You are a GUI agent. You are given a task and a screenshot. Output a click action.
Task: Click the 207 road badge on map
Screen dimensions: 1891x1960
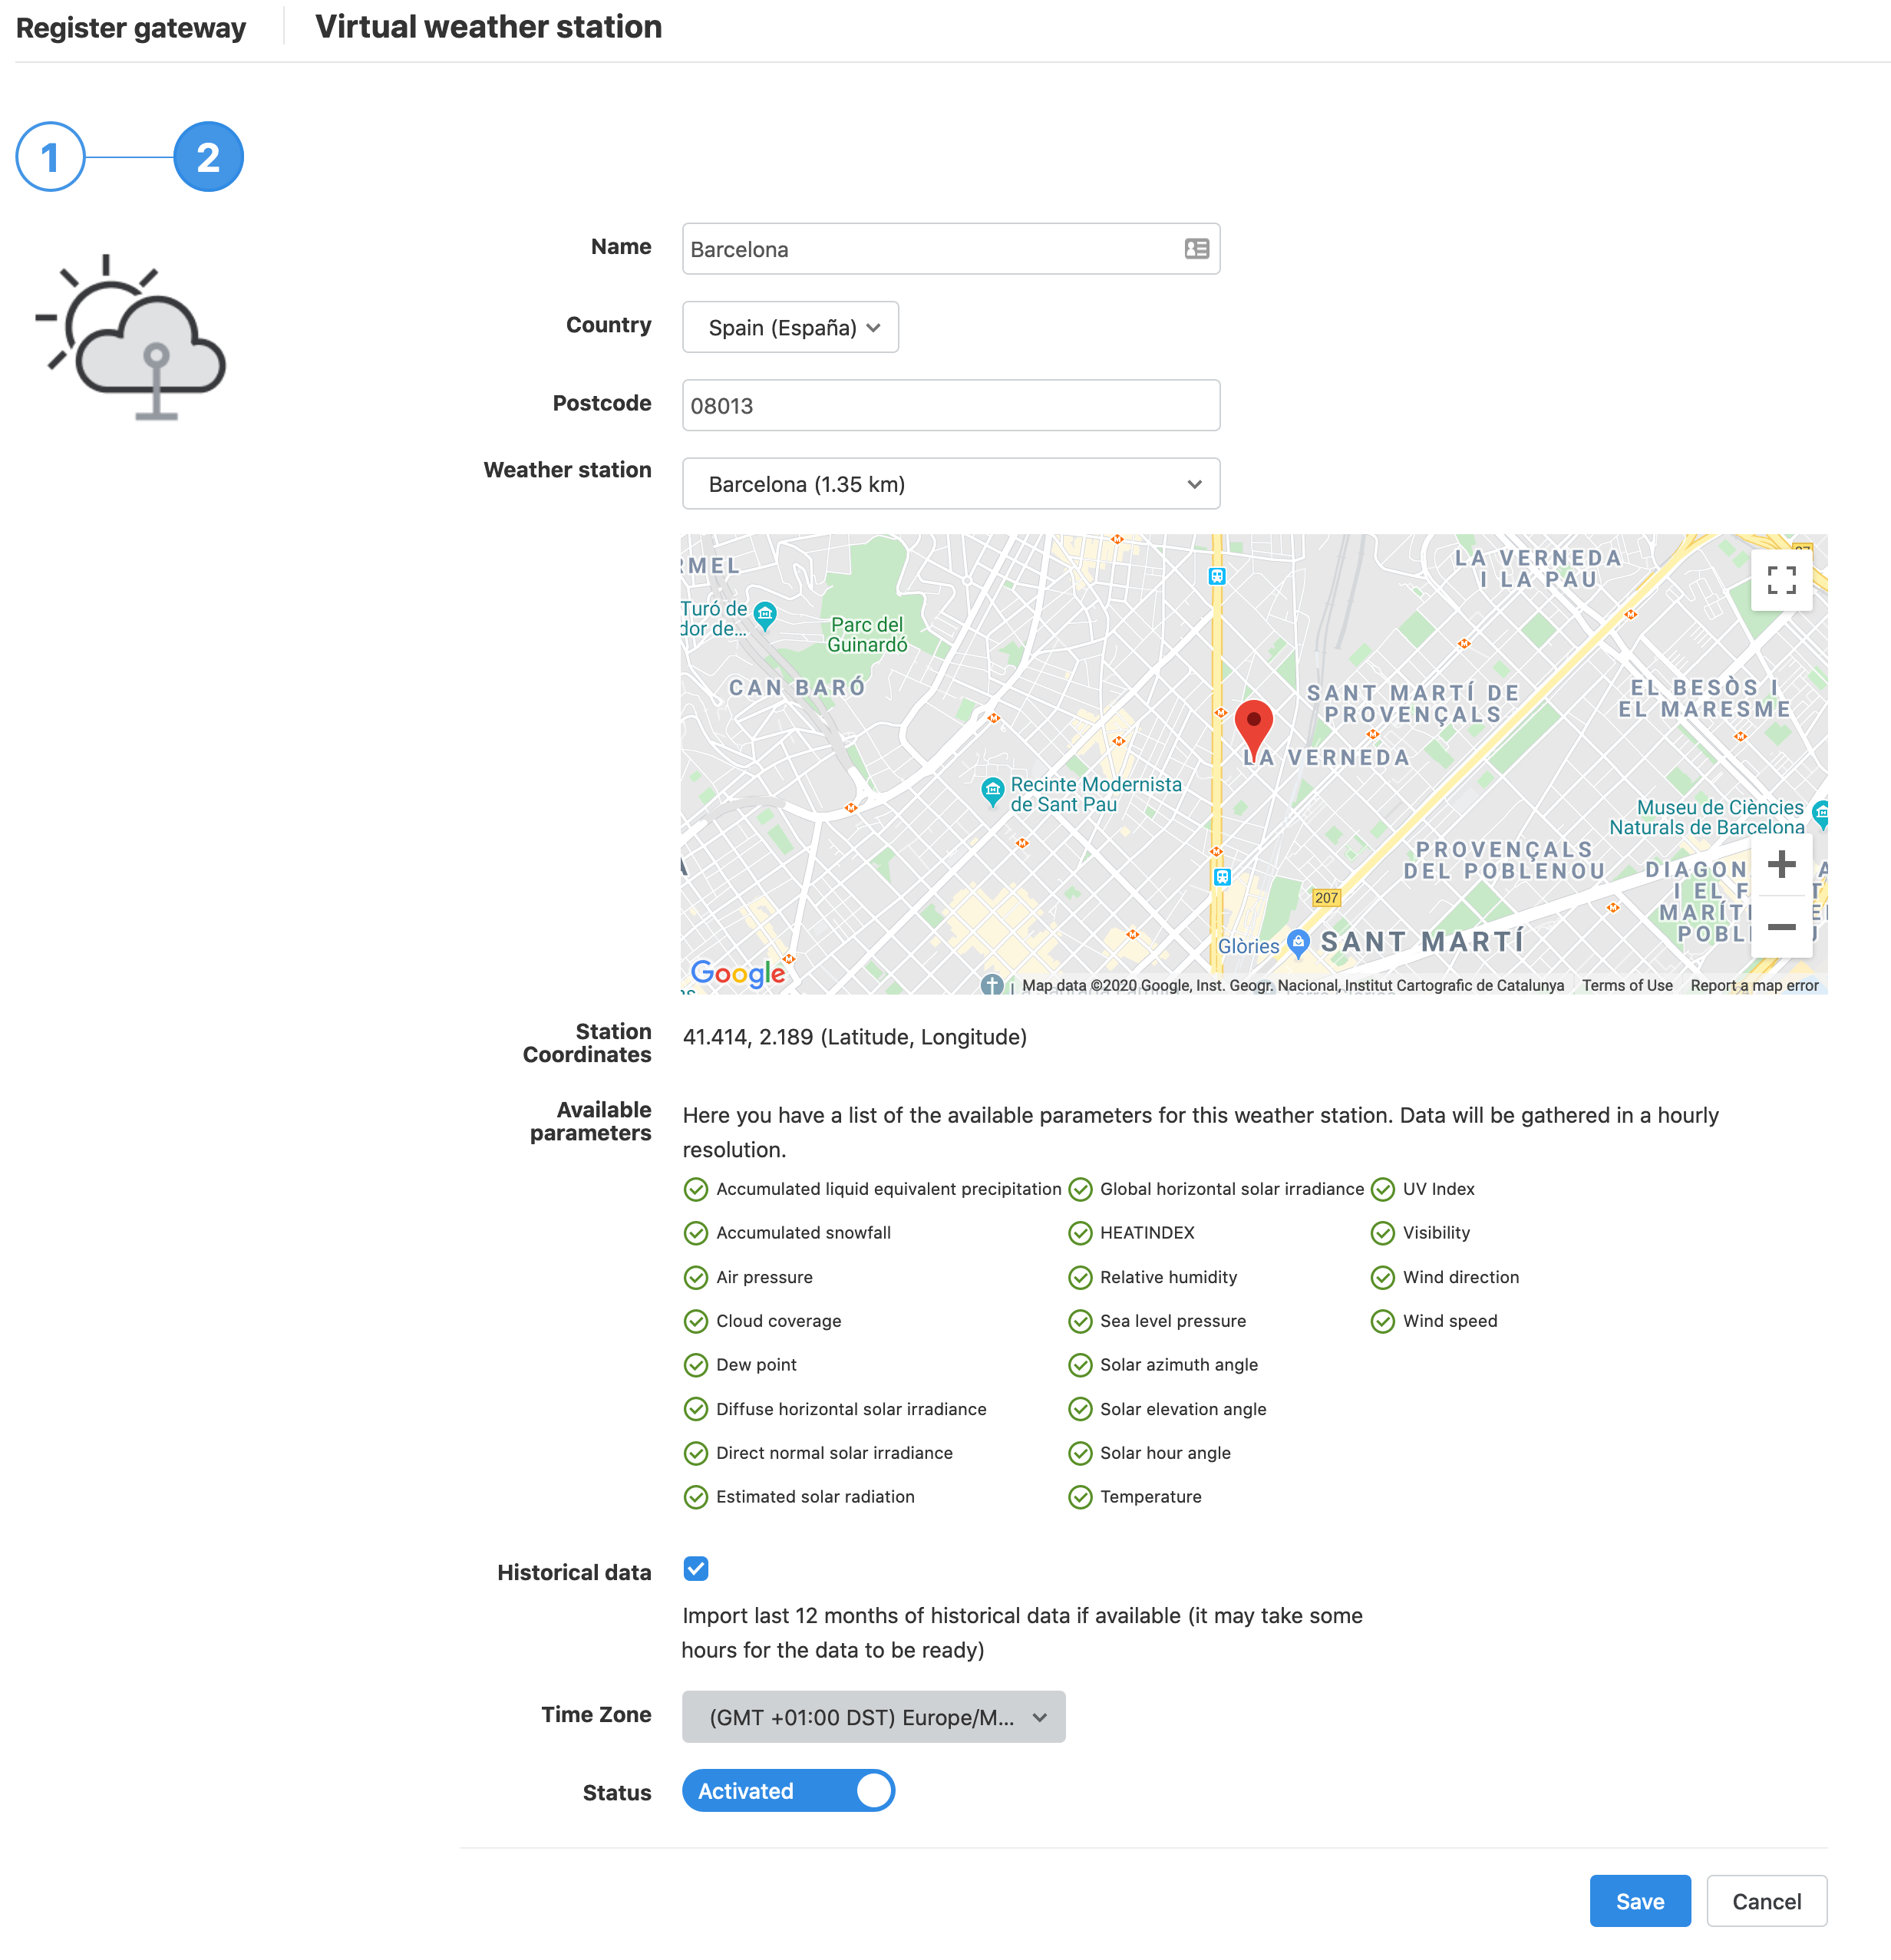click(x=1326, y=898)
